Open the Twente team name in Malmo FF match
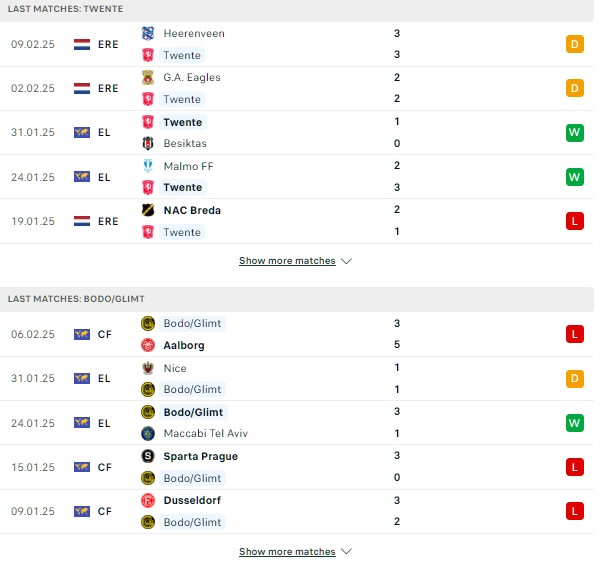Screen dimensions: 600x570 click(183, 187)
